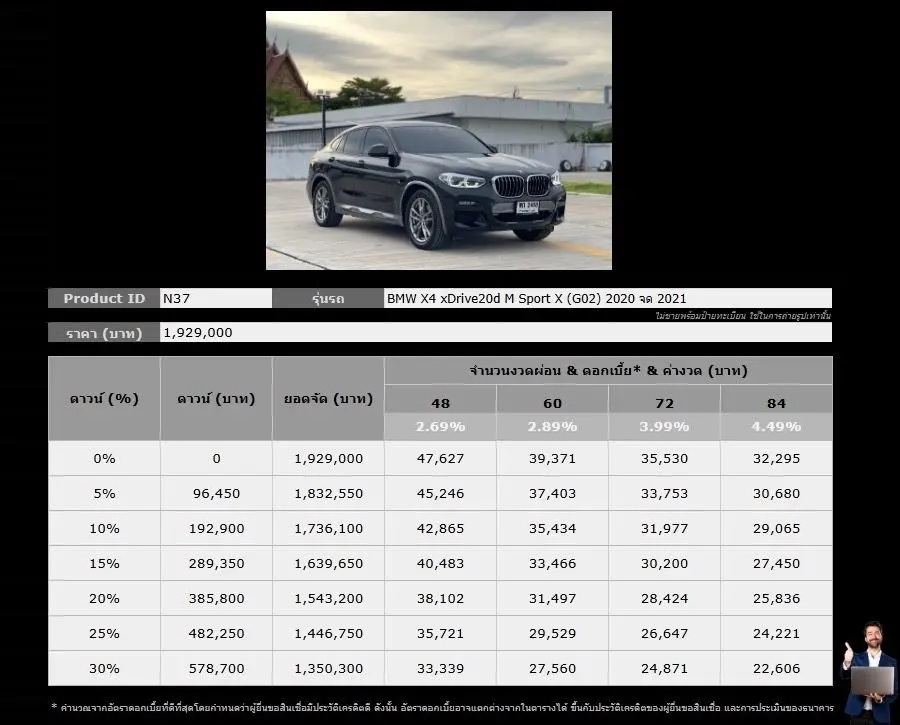This screenshot has height=725, width=900.
Task: Click the ดาวน์ (บาท) column header
Action: tap(216, 398)
